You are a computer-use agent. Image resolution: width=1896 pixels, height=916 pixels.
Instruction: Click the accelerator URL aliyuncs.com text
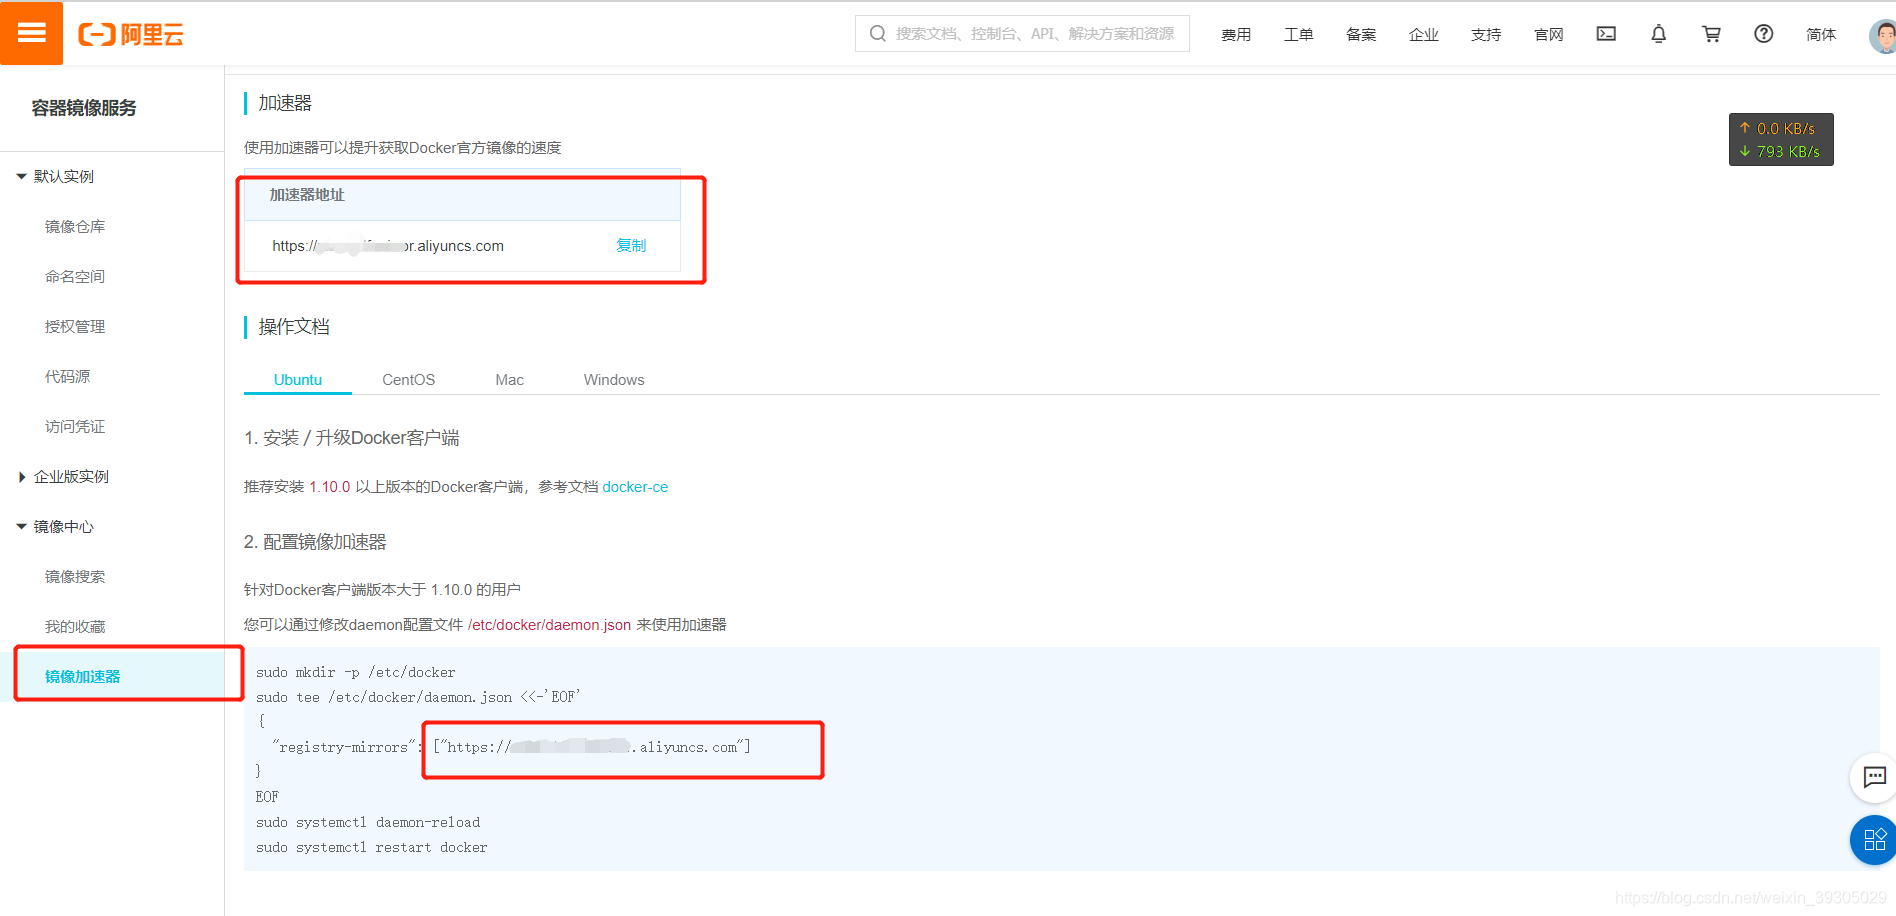point(388,246)
